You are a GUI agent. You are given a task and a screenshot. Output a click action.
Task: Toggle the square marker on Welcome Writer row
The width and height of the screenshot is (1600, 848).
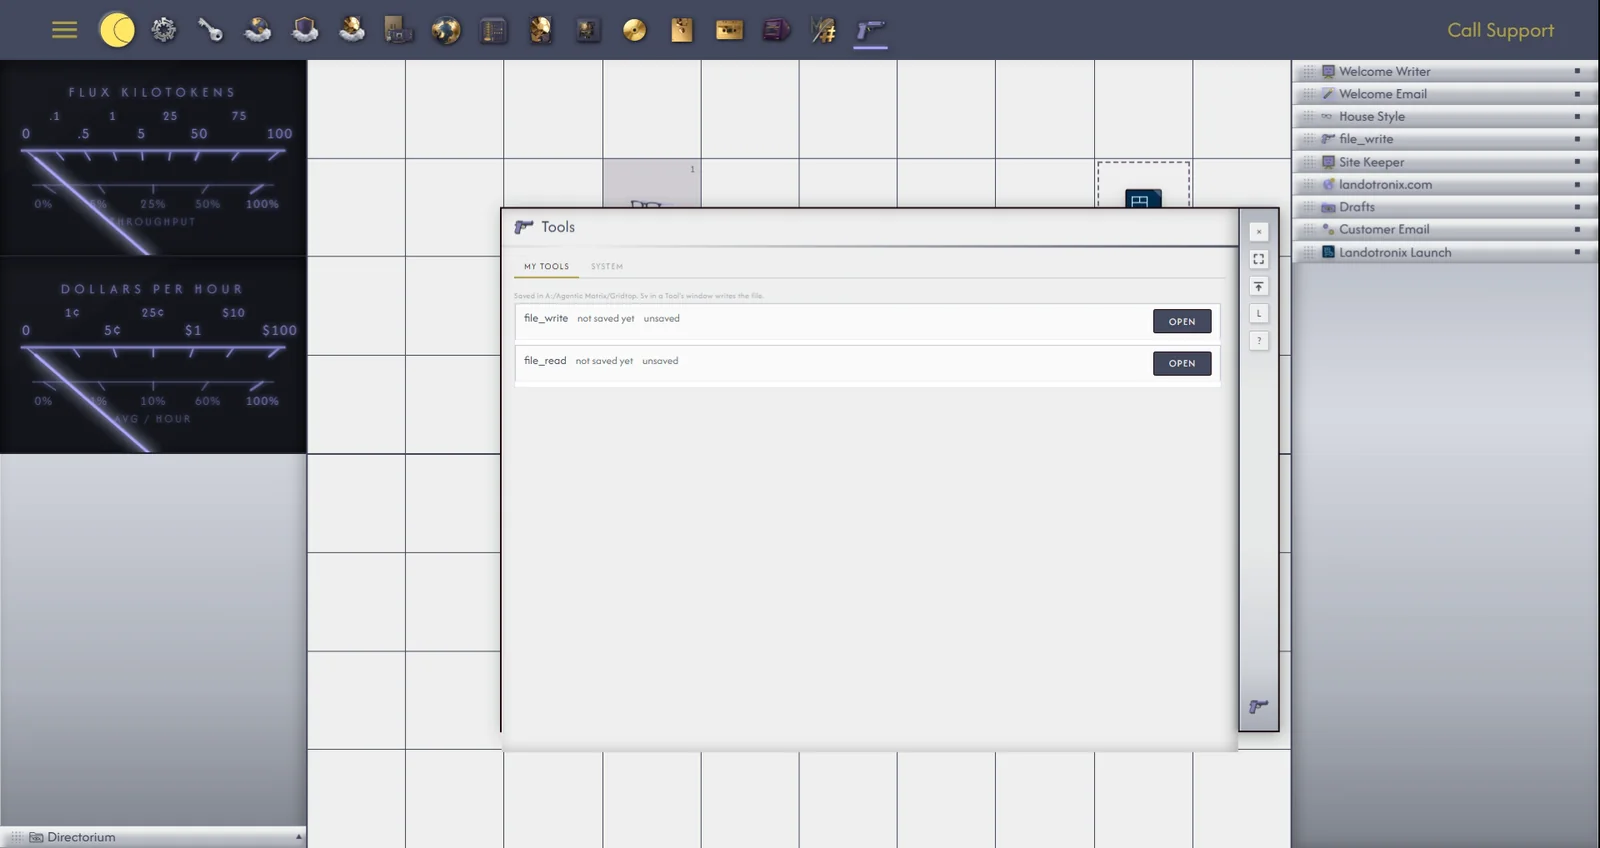point(1577,71)
